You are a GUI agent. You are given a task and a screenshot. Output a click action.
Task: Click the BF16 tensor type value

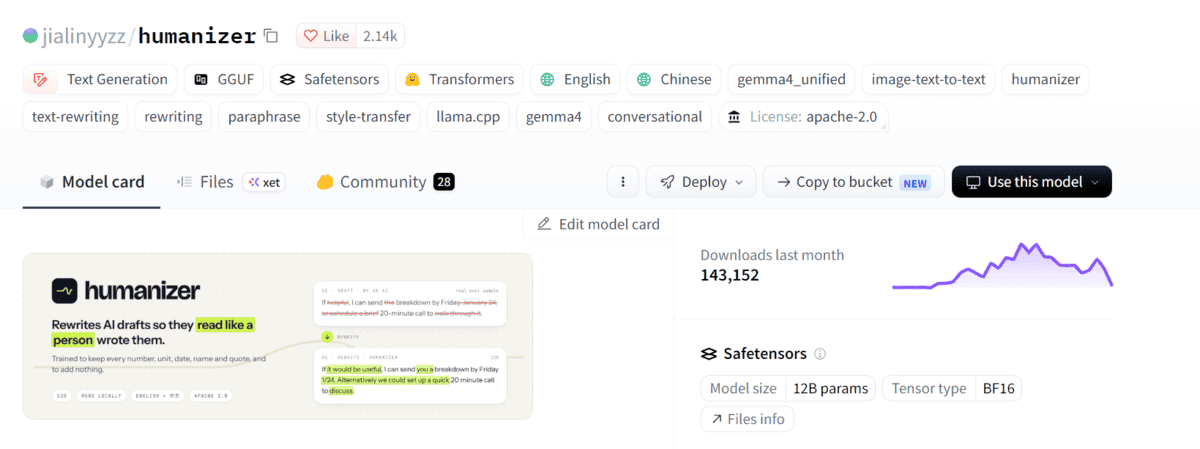[999, 389]
